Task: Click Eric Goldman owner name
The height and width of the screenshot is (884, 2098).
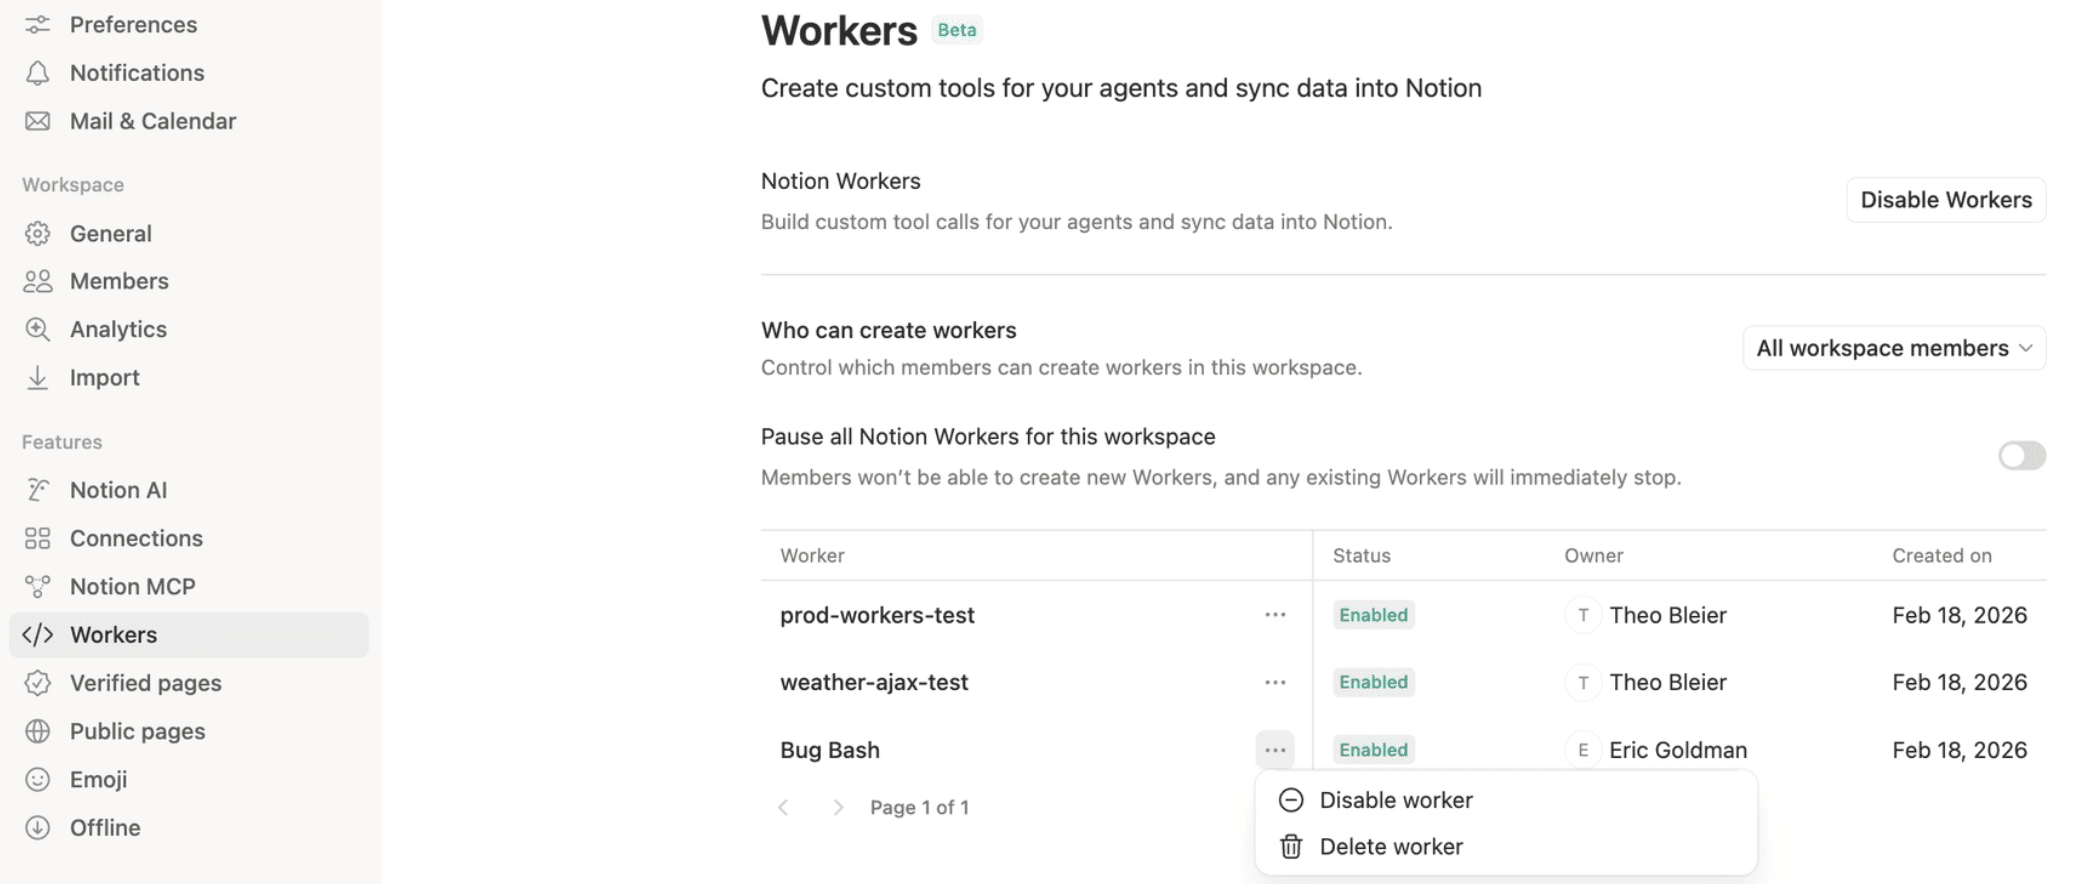Action: point(1678,750)
